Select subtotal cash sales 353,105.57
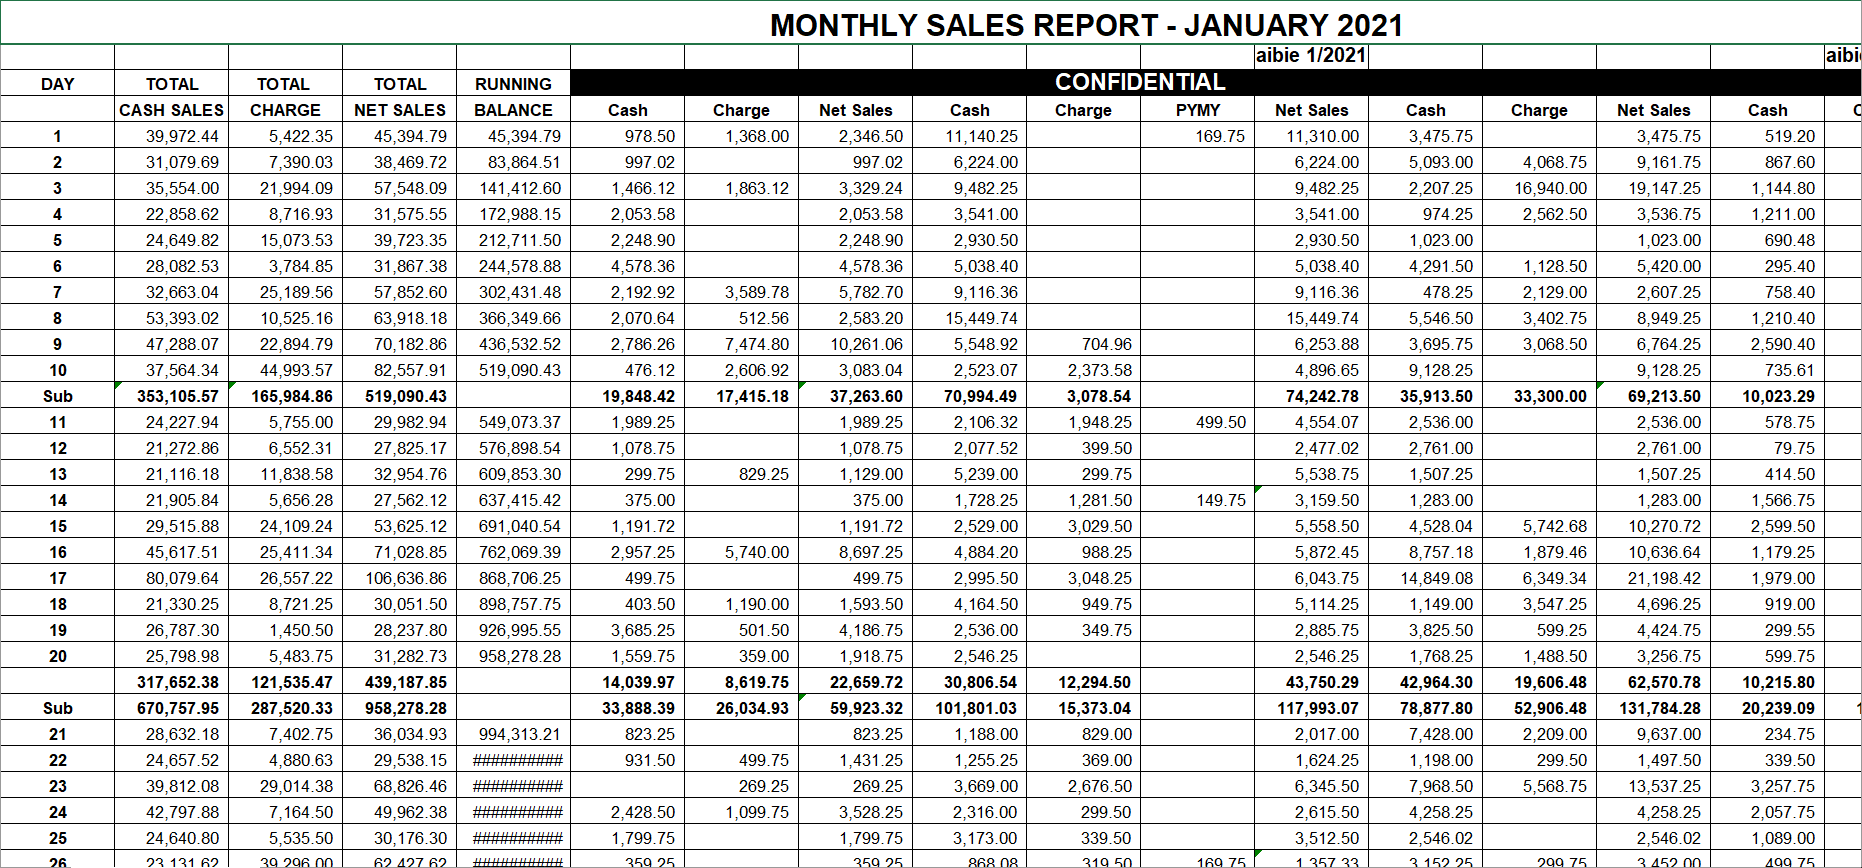Viewport: 1862px width, 868px height. pyautogui.click(x=172, y=396)
